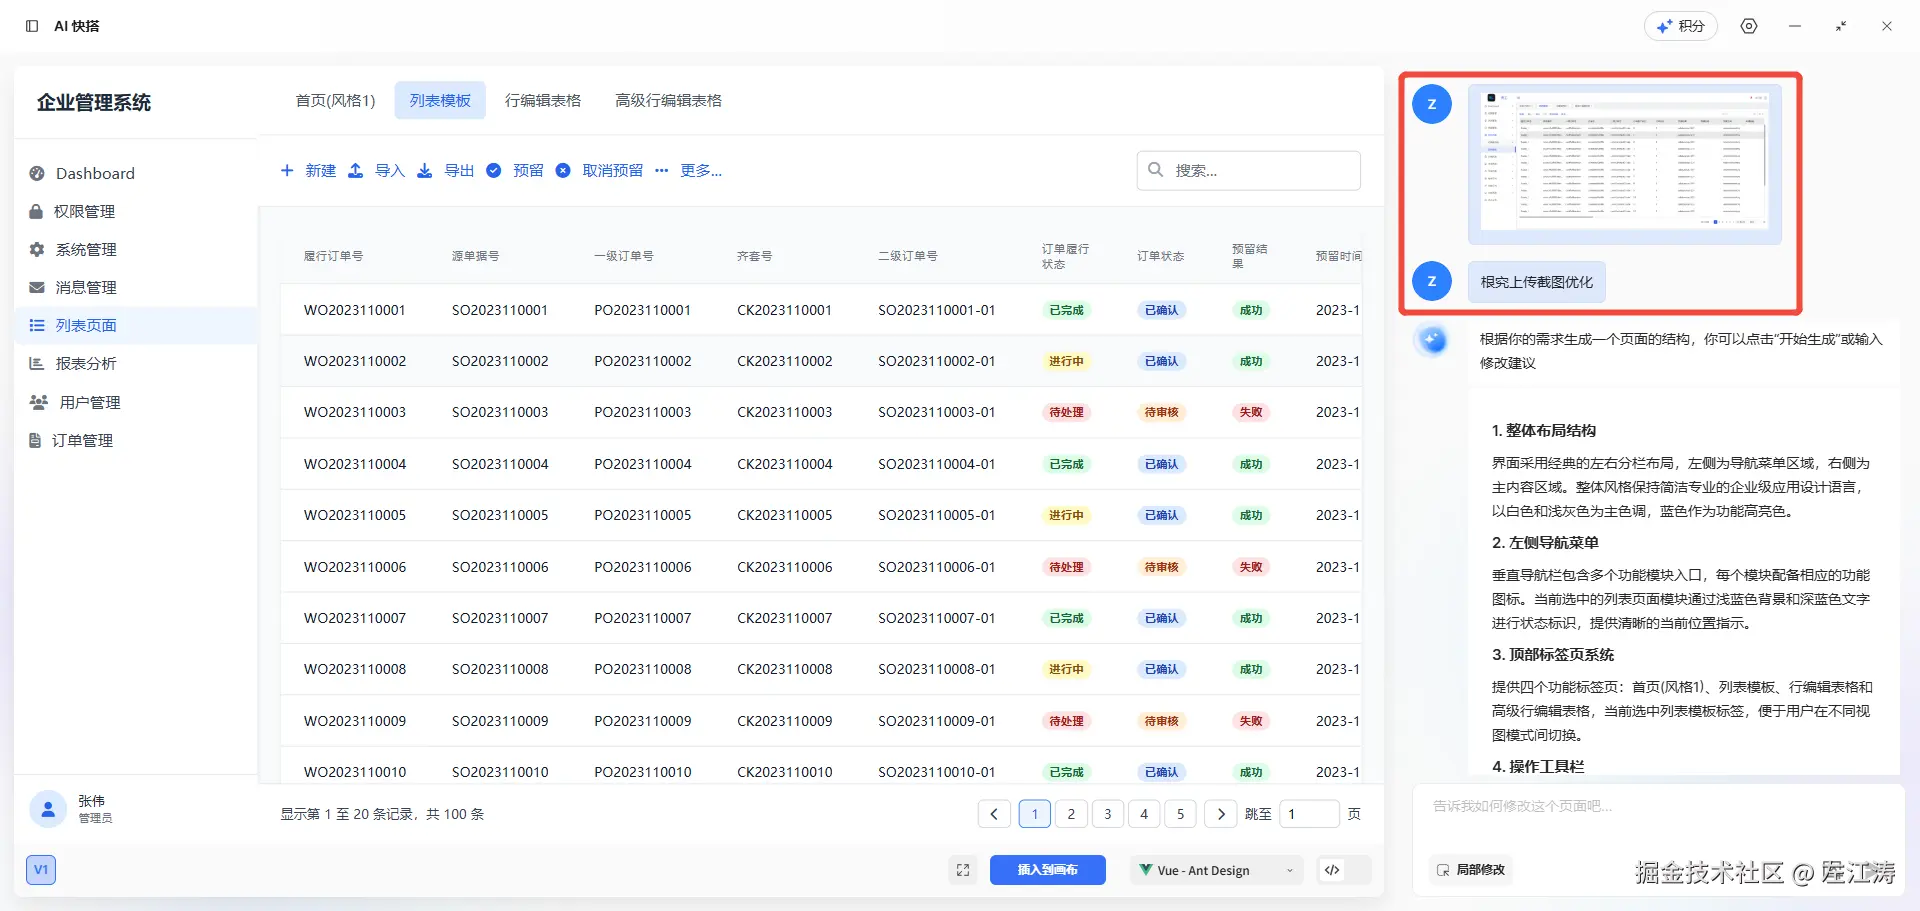Open the 积分 points button
The image size is (1920, 911).
pos(1681,26)
